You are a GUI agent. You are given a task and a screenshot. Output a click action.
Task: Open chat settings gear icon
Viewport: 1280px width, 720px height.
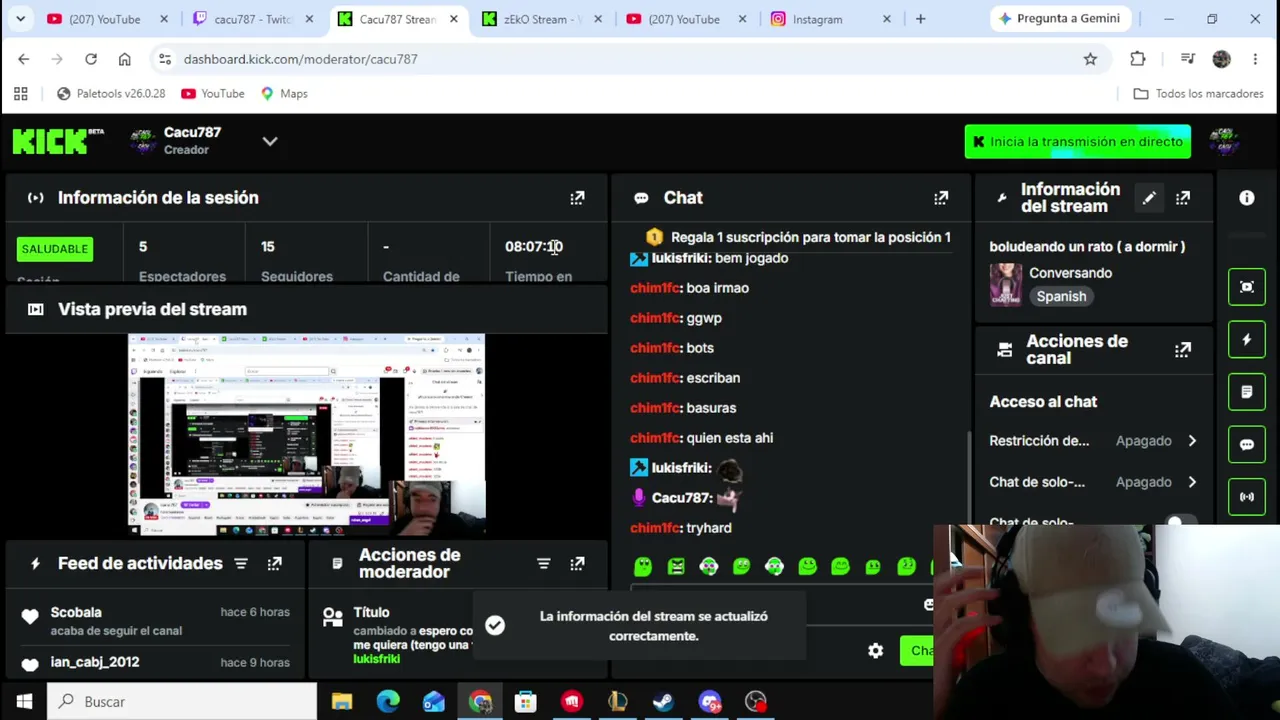(875, 651)
